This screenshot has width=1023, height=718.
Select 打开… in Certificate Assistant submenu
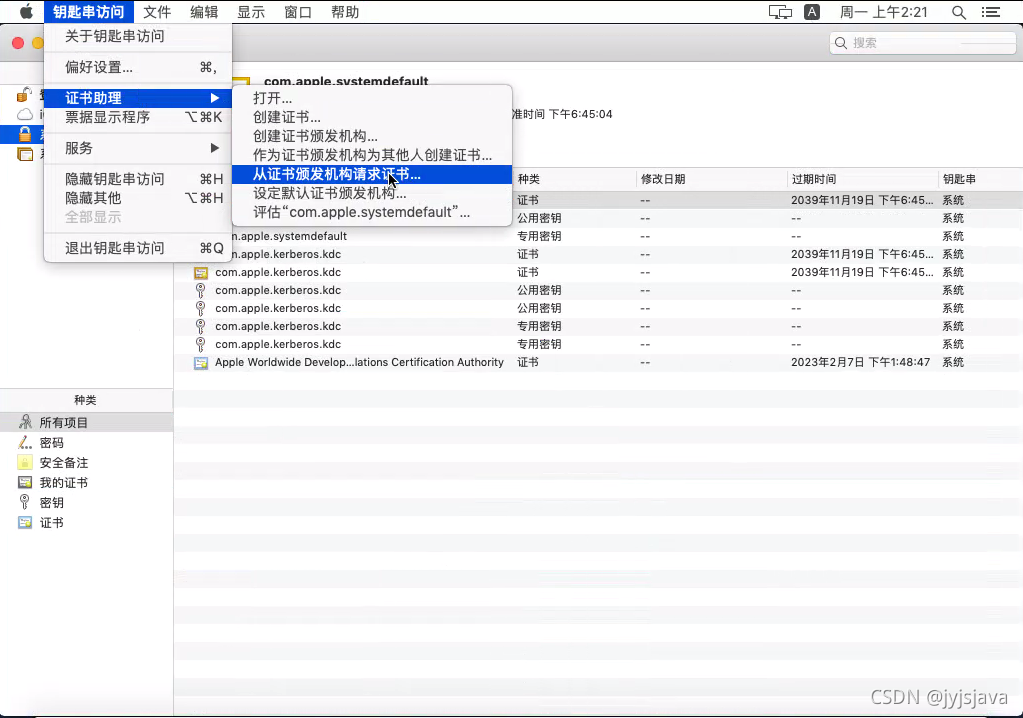tap(372, 98)
